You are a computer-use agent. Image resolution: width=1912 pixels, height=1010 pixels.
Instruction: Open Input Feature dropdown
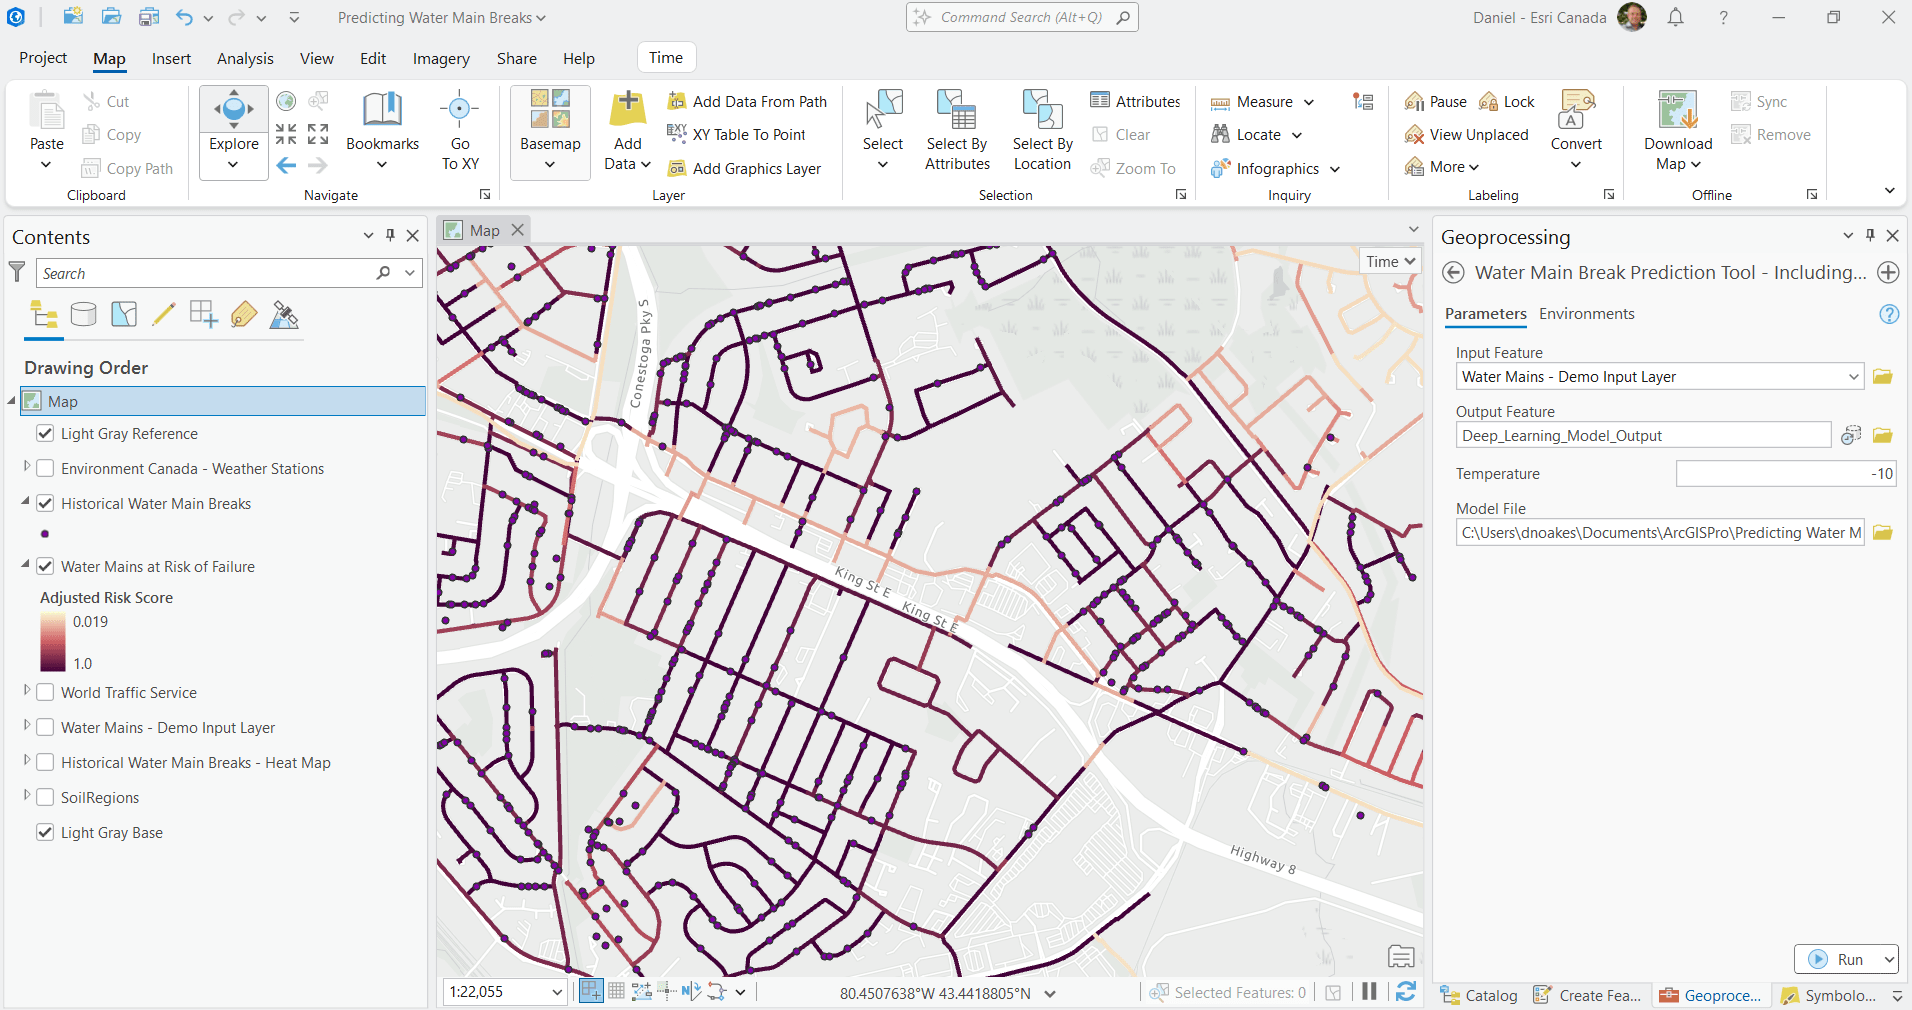(x=1853, y=377)
